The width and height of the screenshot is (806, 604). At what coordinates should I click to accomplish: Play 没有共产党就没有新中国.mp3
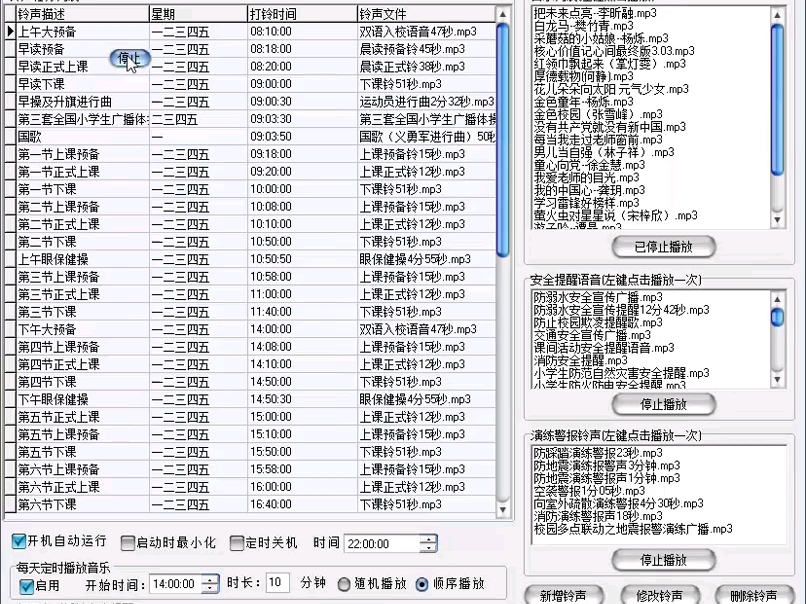click(610, 127)
